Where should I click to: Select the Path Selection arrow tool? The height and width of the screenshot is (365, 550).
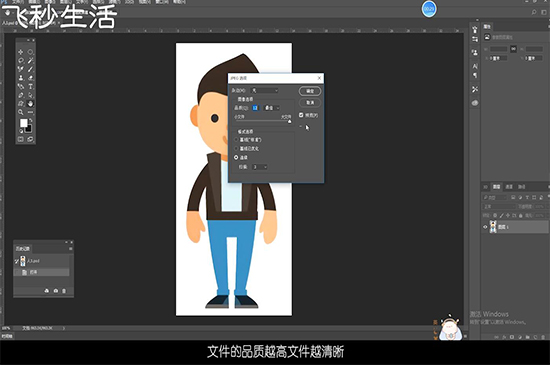[31, 95]
